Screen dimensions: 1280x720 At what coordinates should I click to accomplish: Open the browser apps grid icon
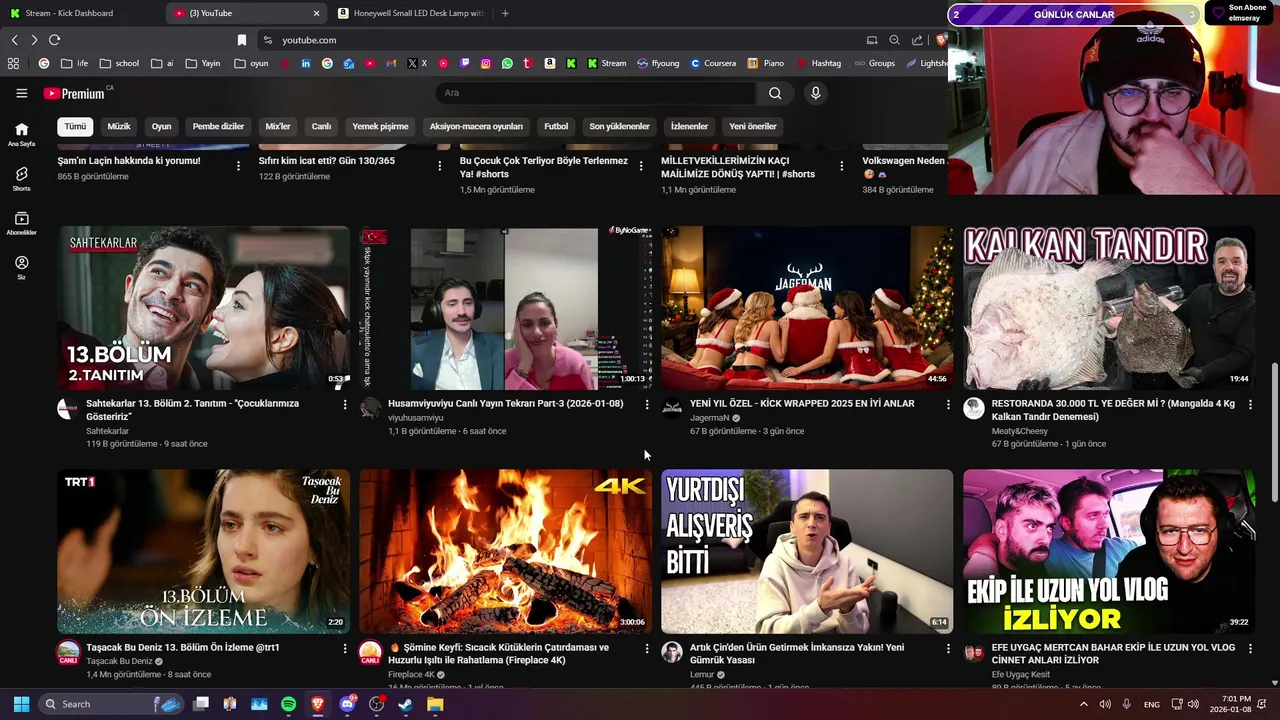pos(13,63)
